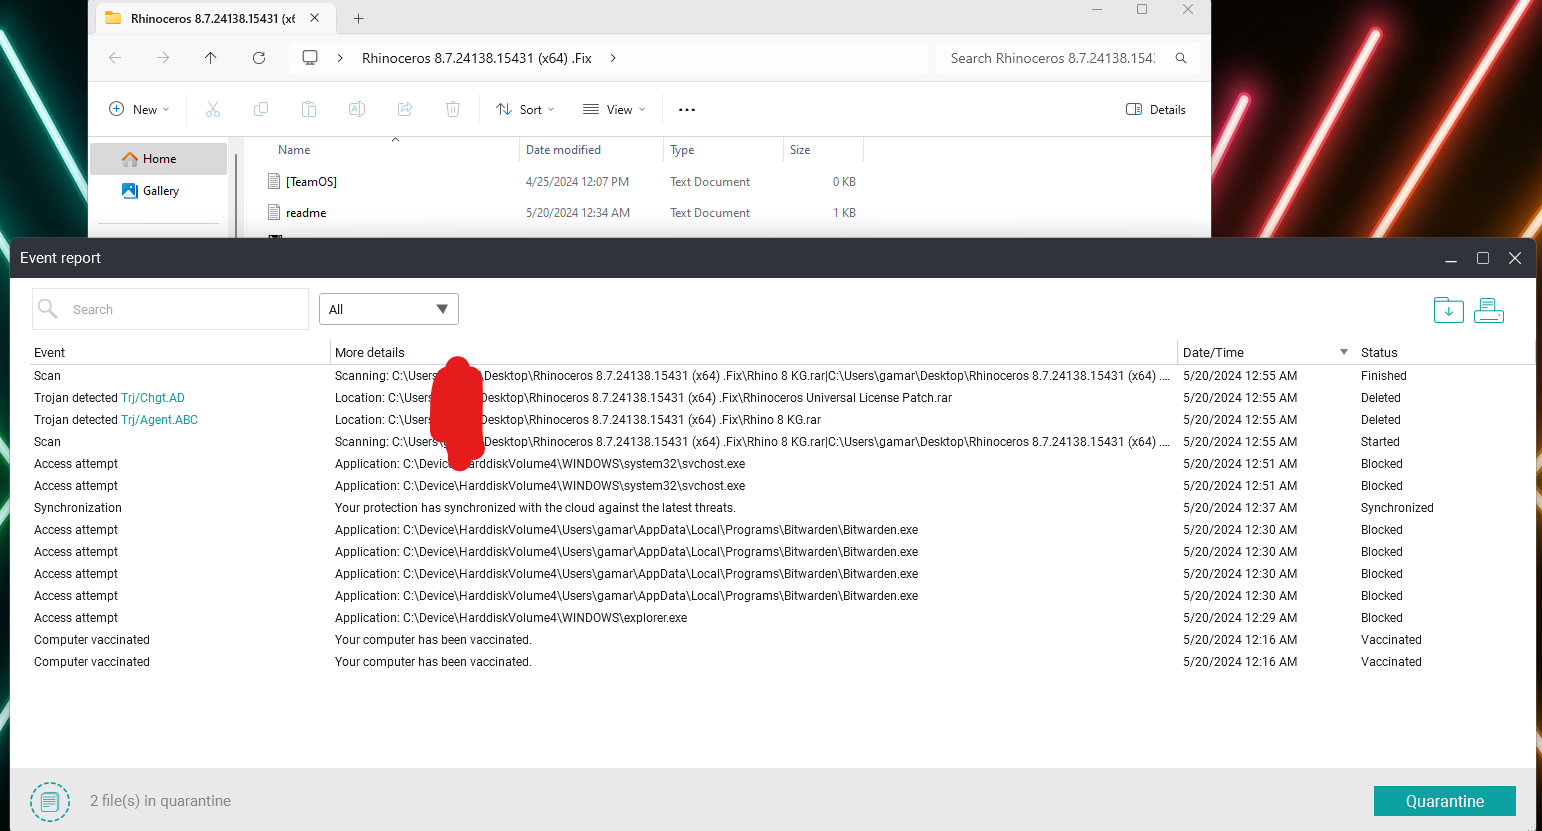1542x831 pixels.
Task: Click the Rhinoceros Universal License Patch.rar location
Action: (x=643, y=398)
